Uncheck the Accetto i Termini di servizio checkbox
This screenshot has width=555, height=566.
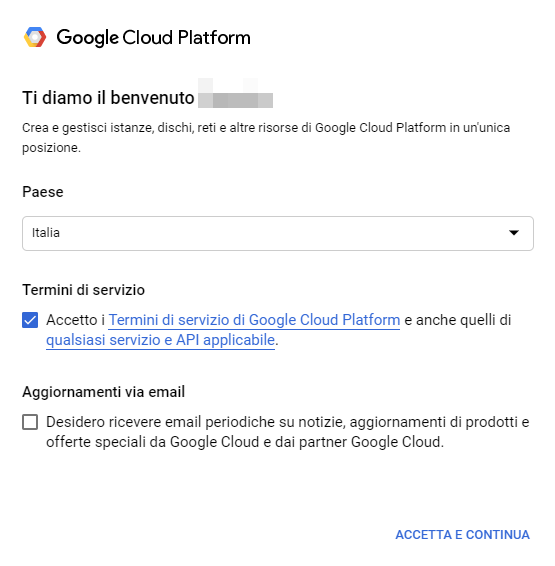point(30,320)
